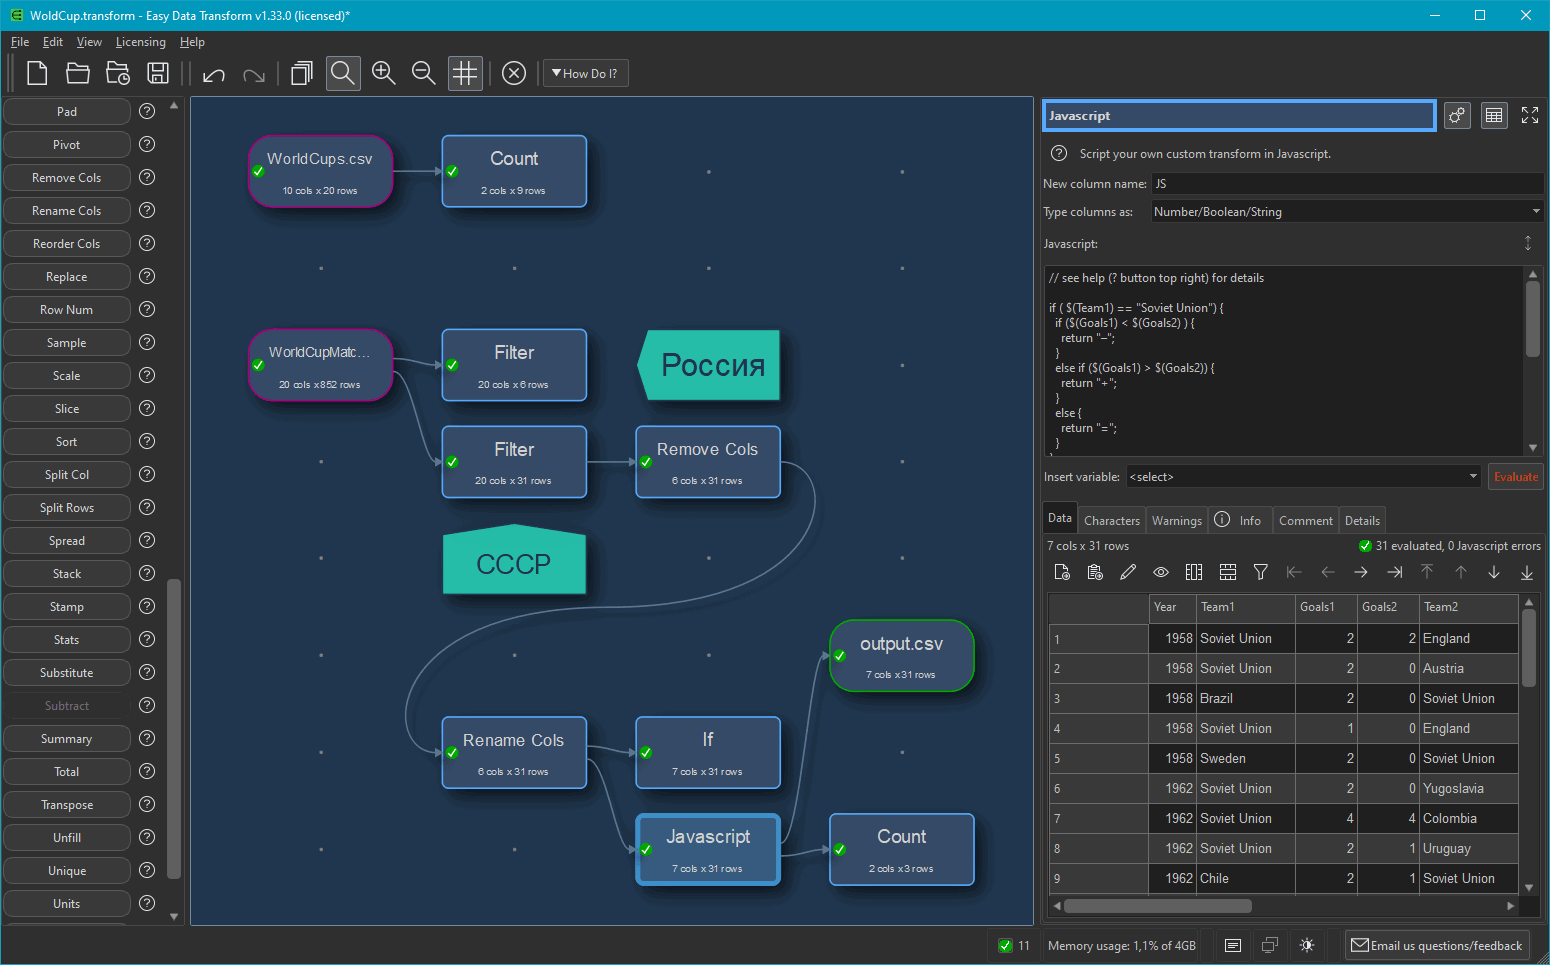Open the Help menu
This screenshot has height=965, width=1550.
192,42
